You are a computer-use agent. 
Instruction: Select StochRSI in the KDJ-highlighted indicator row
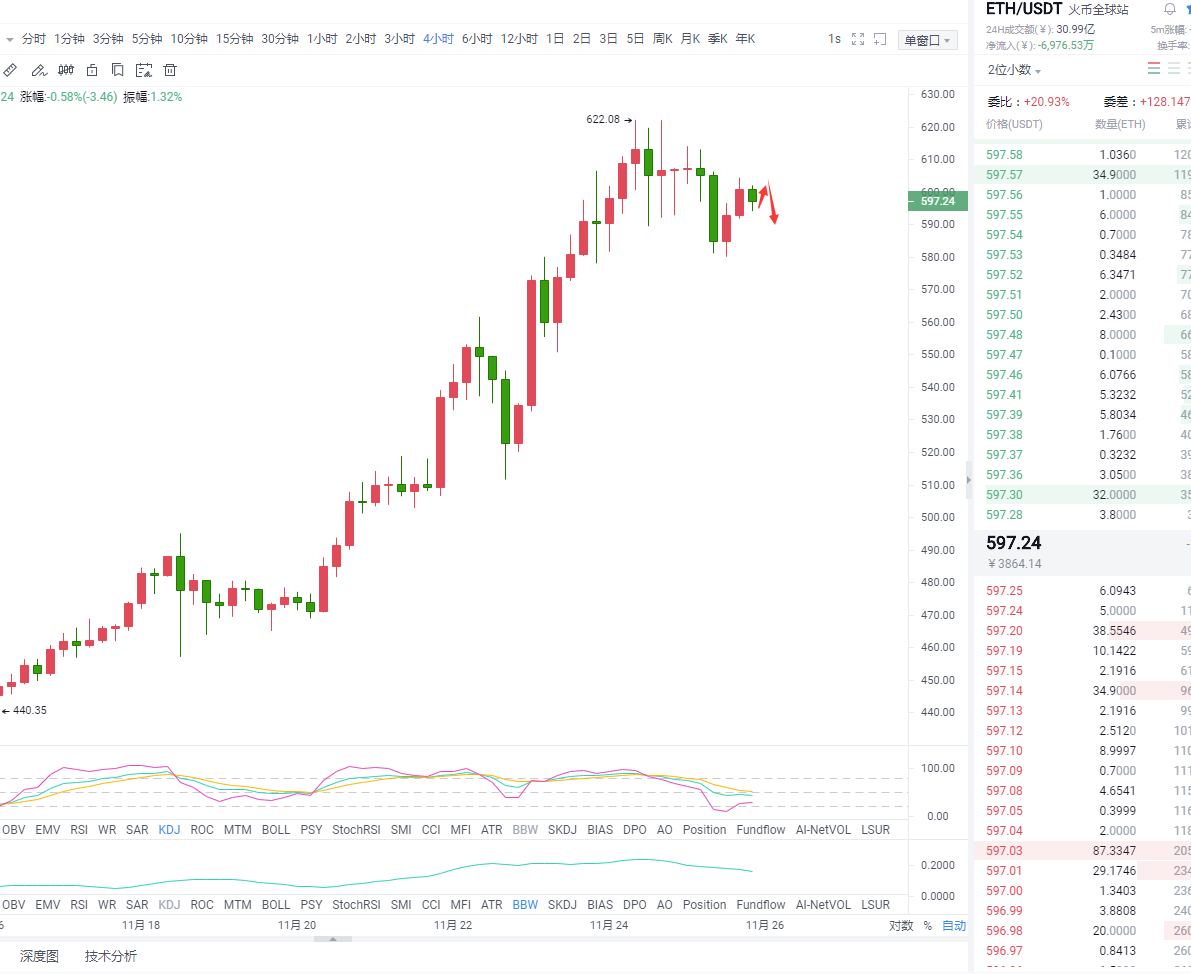point(356,830)
